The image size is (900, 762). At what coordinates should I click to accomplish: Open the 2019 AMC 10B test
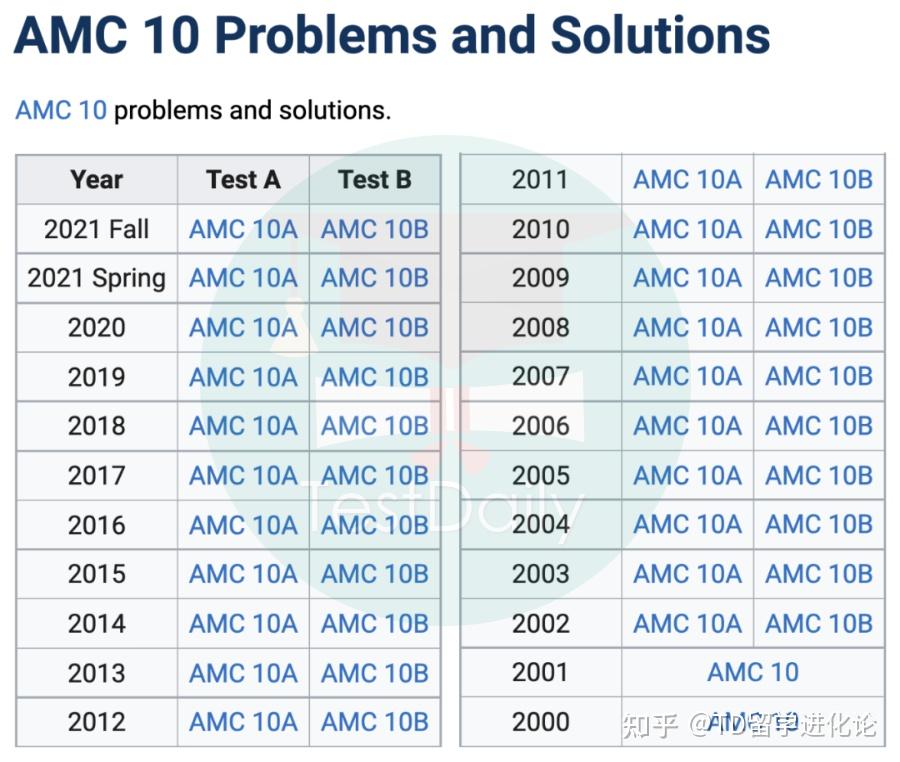375,377
